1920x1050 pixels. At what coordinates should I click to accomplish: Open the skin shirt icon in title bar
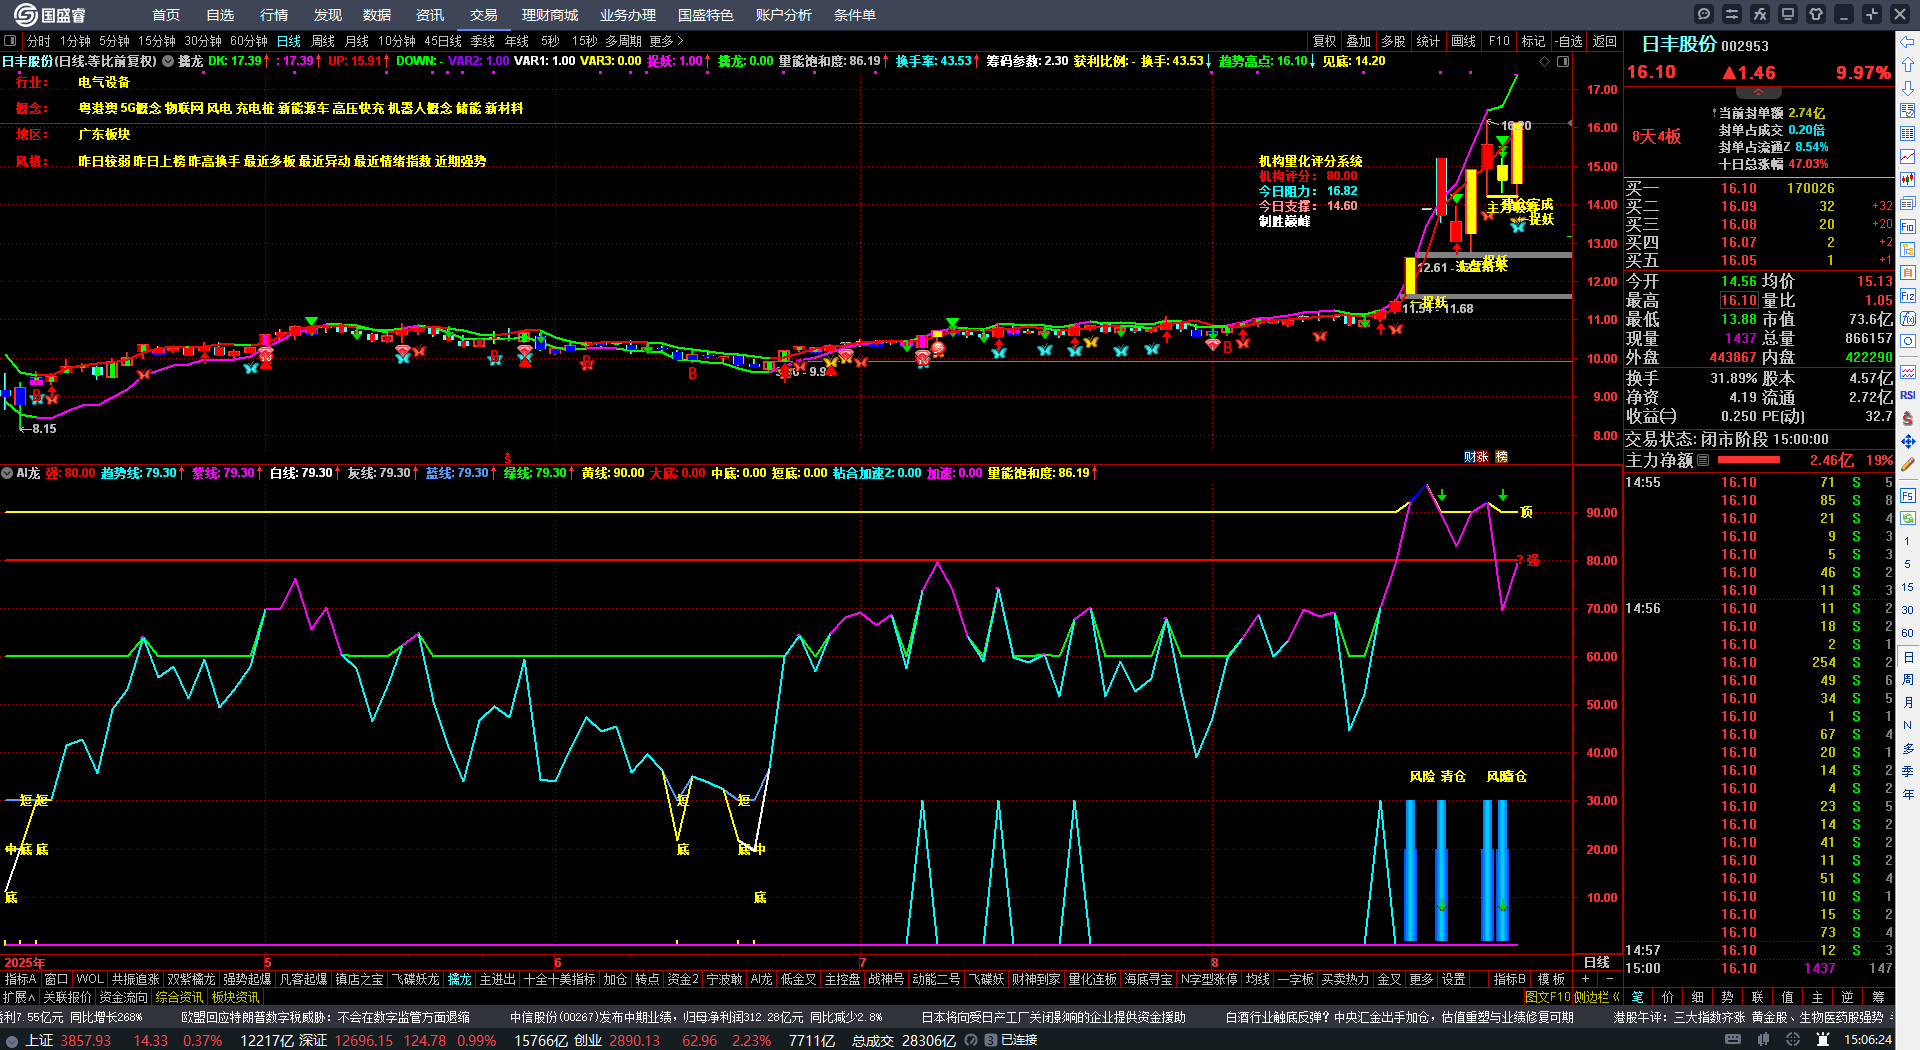[x=1816, y=14]
